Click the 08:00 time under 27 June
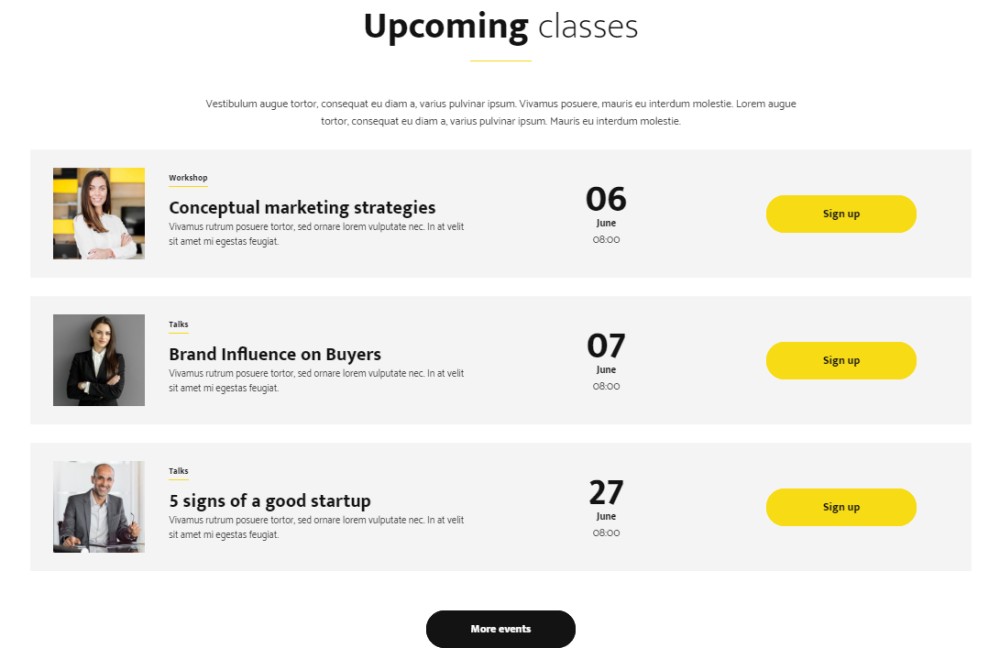Image resolution: width=1000 pixels, height=659 pixels. [606, 533]
